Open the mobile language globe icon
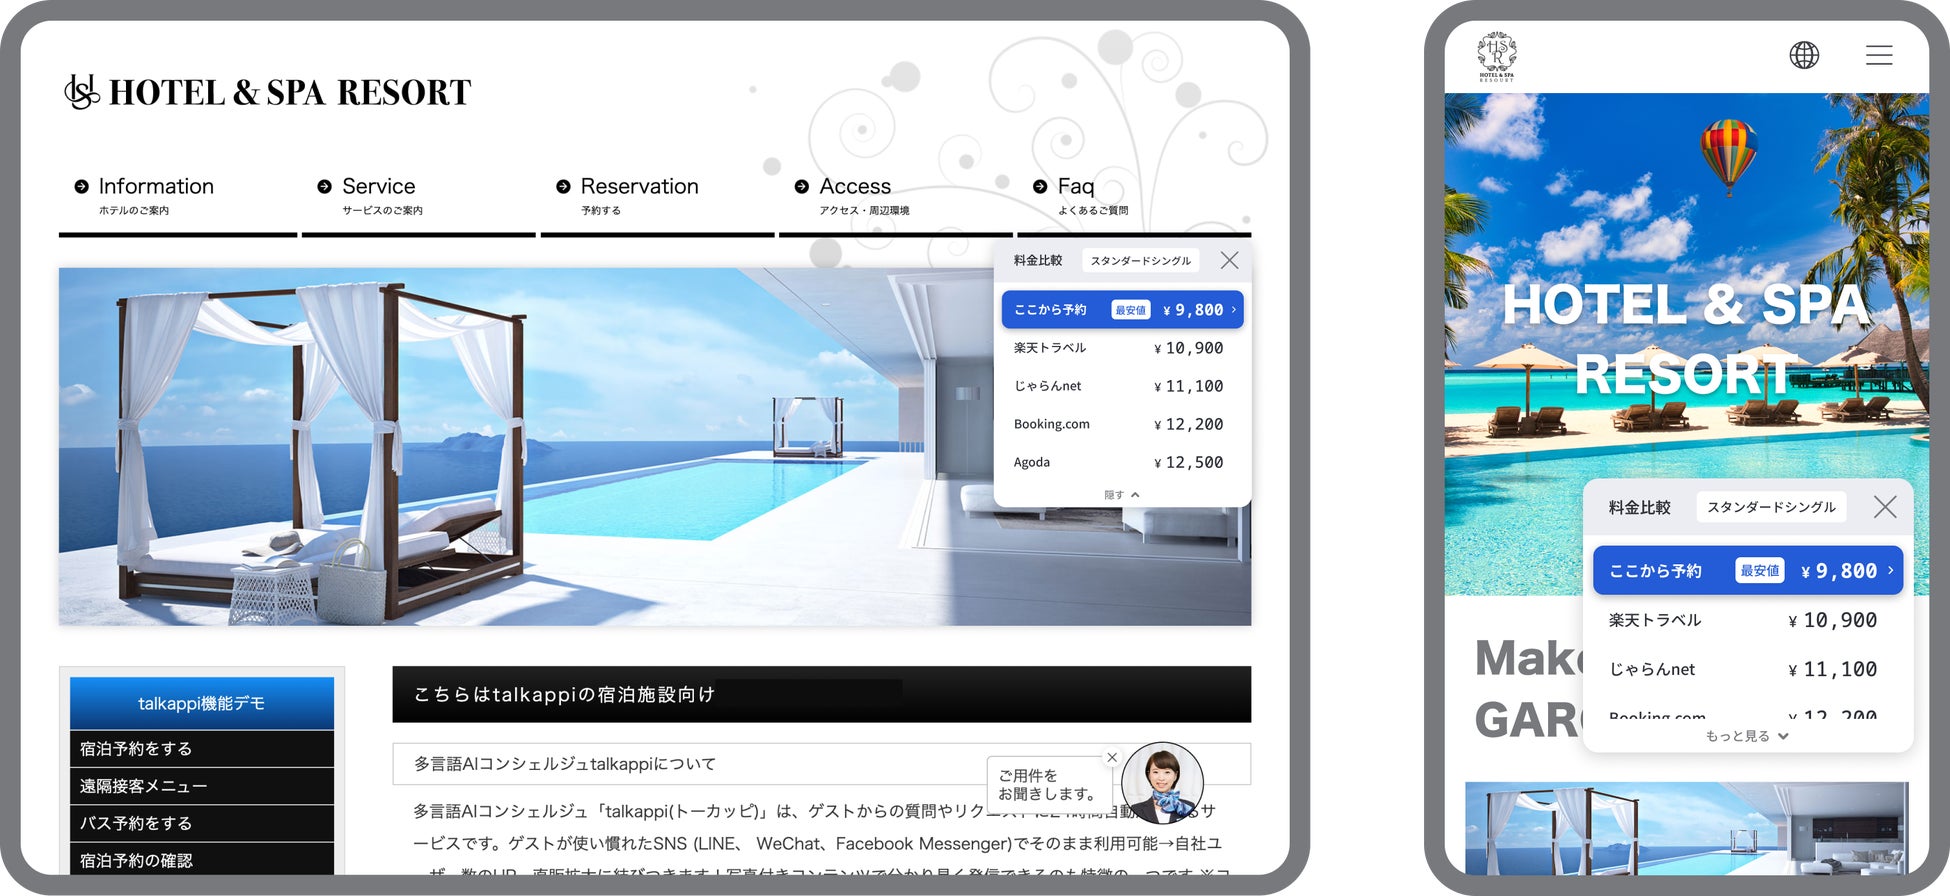This screenshot has width=1950, height=896. [1804, 55]
